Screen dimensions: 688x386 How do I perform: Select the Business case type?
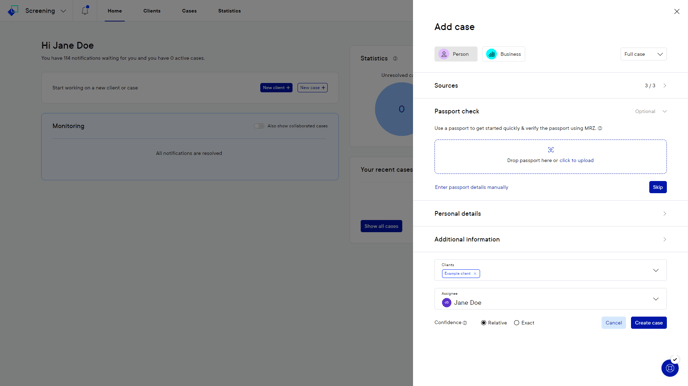click(x=504, y=54)
